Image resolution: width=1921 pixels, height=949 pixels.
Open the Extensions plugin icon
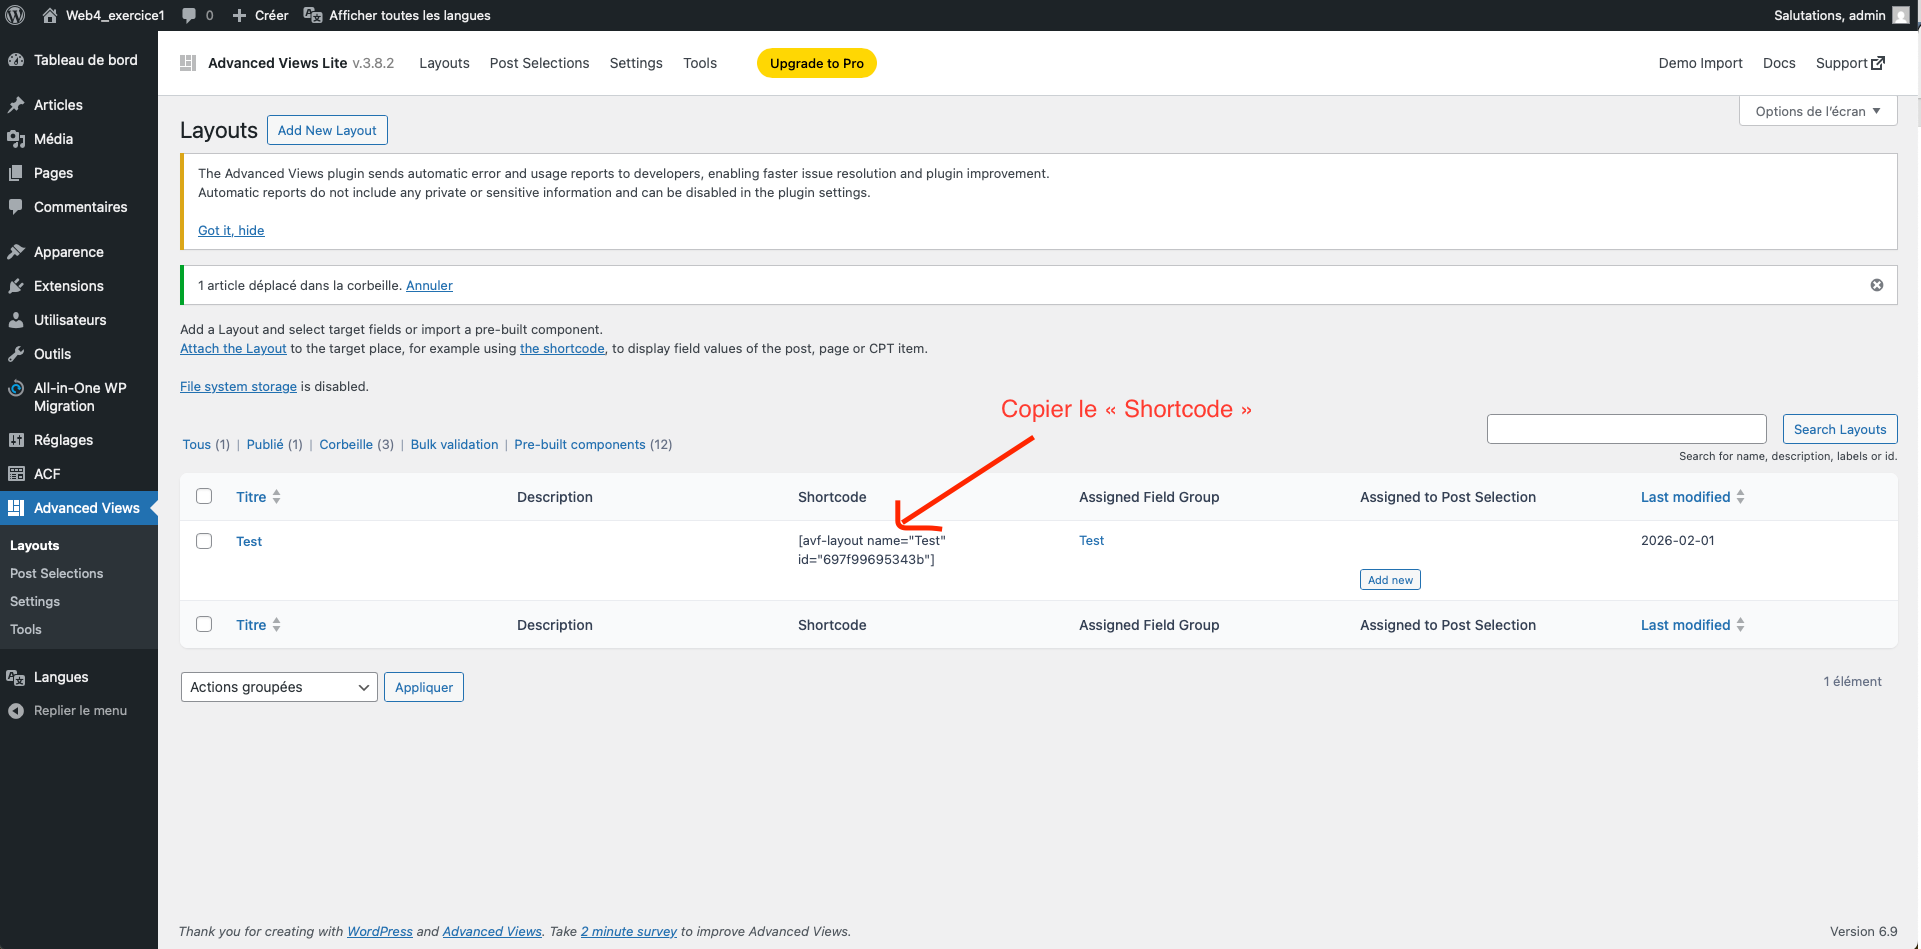(16, 286)
